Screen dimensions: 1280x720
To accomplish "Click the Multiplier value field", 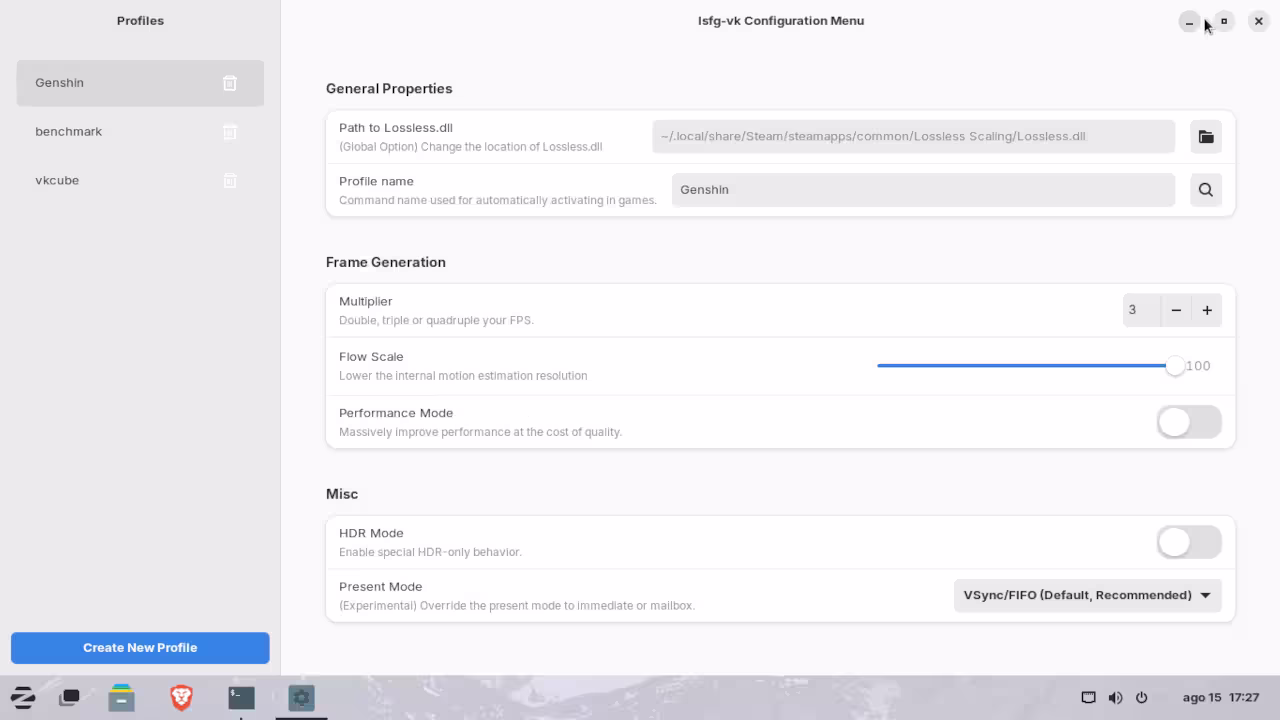I will click(x=1141, y=310).
